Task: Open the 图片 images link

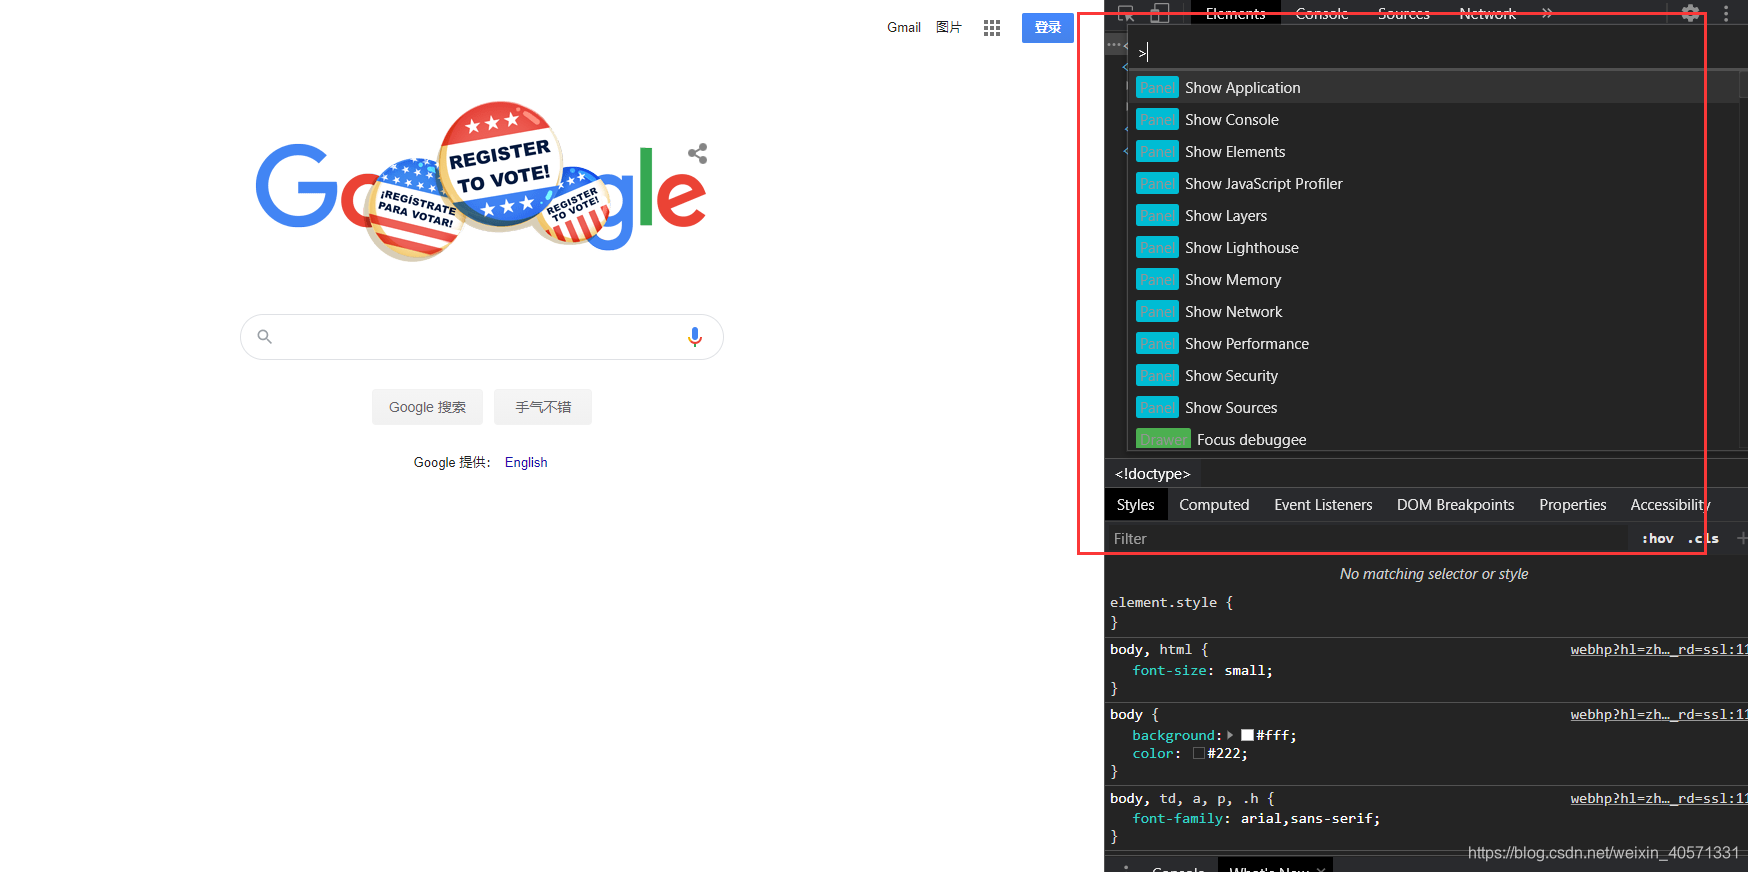Action: click(949, 28)
